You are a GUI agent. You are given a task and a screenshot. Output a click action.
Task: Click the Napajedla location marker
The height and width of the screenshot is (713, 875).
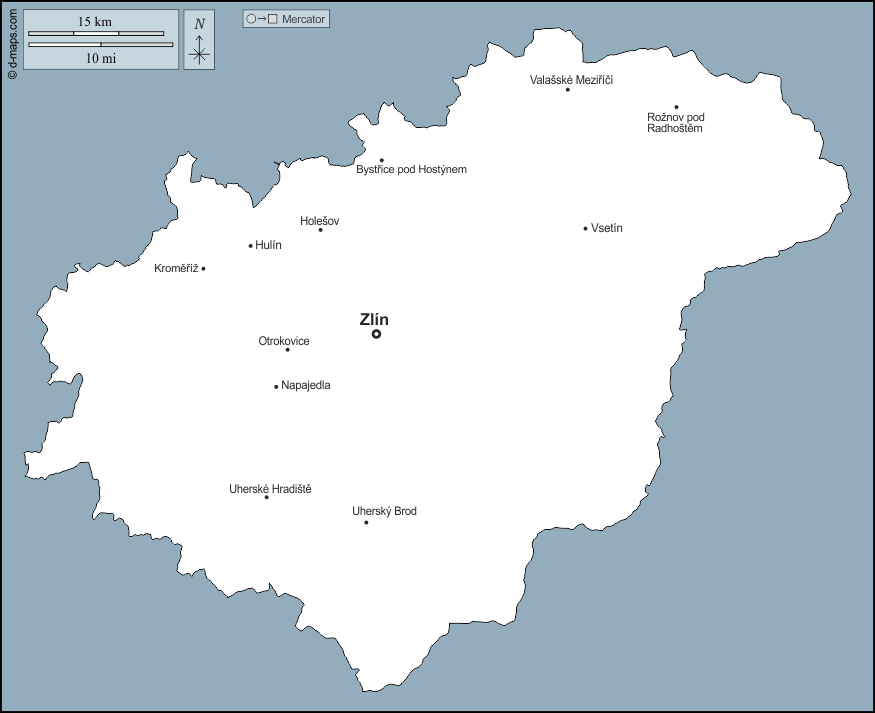coord(275,385)
